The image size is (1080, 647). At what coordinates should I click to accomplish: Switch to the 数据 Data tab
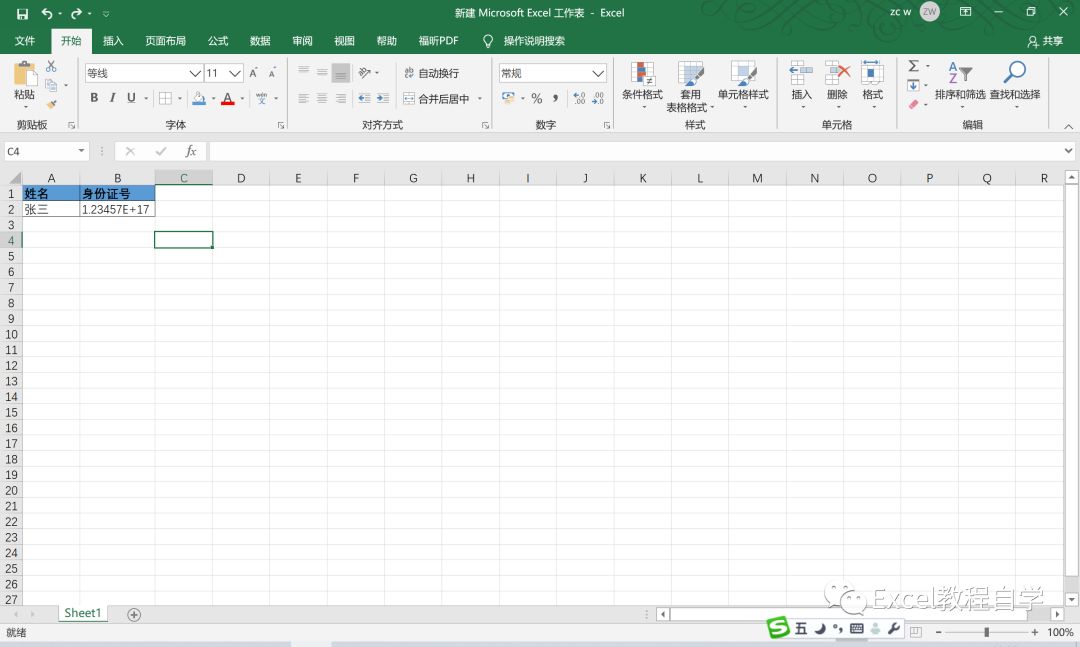[260, 41]
